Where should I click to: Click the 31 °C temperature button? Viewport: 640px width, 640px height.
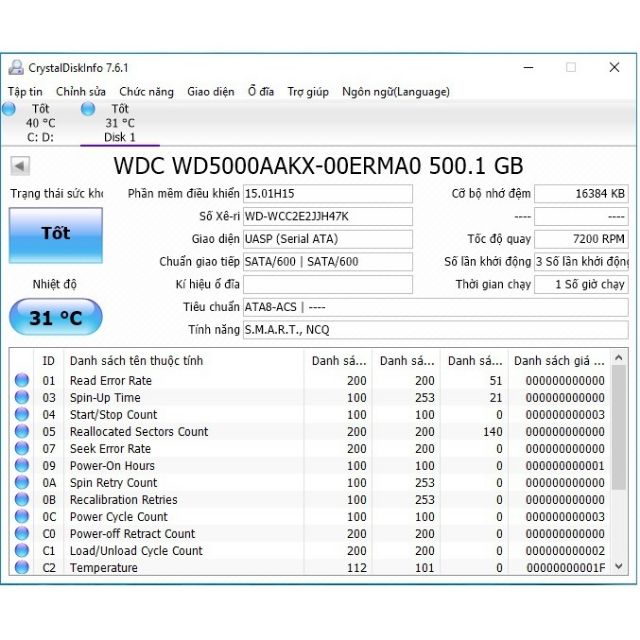[x=56, y=317]
